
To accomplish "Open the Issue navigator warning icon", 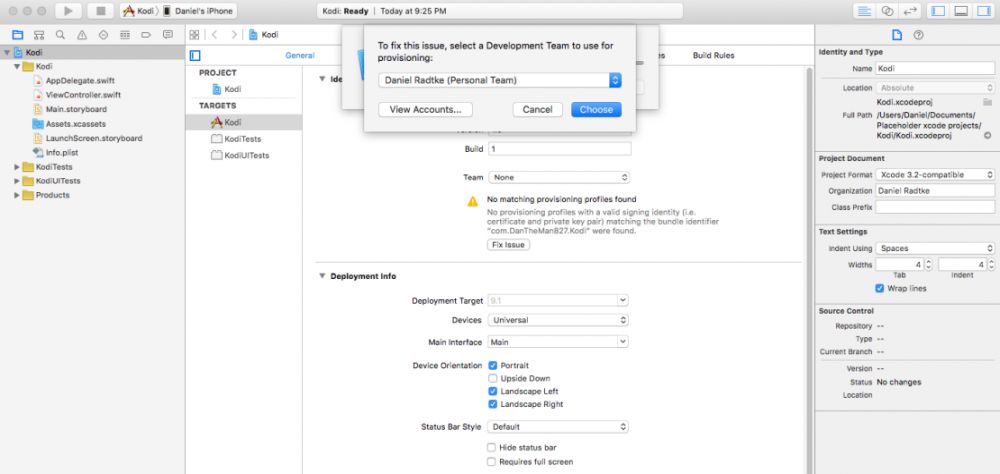I will (x=82, y=34).
